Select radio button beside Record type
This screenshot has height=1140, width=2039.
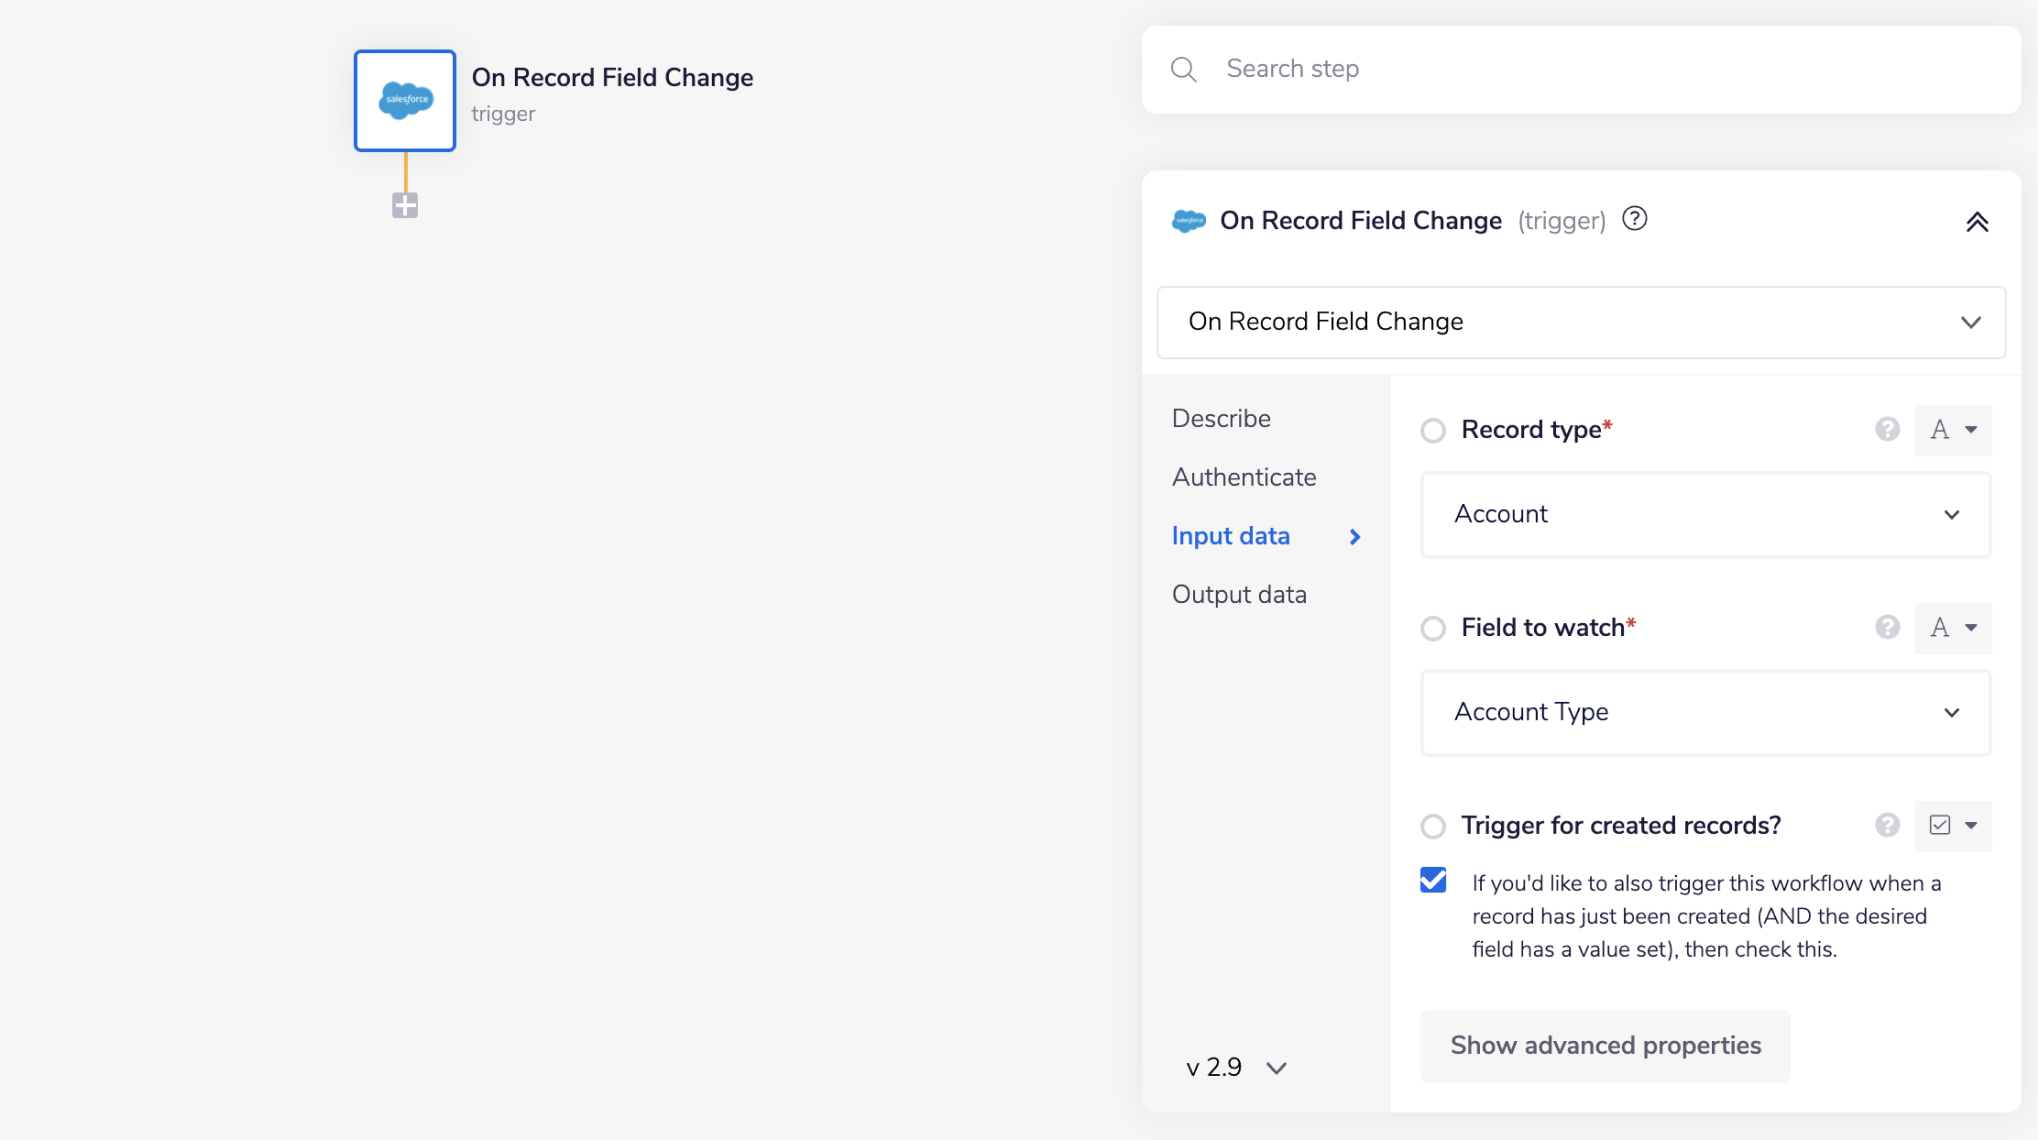click(1433, 430)
